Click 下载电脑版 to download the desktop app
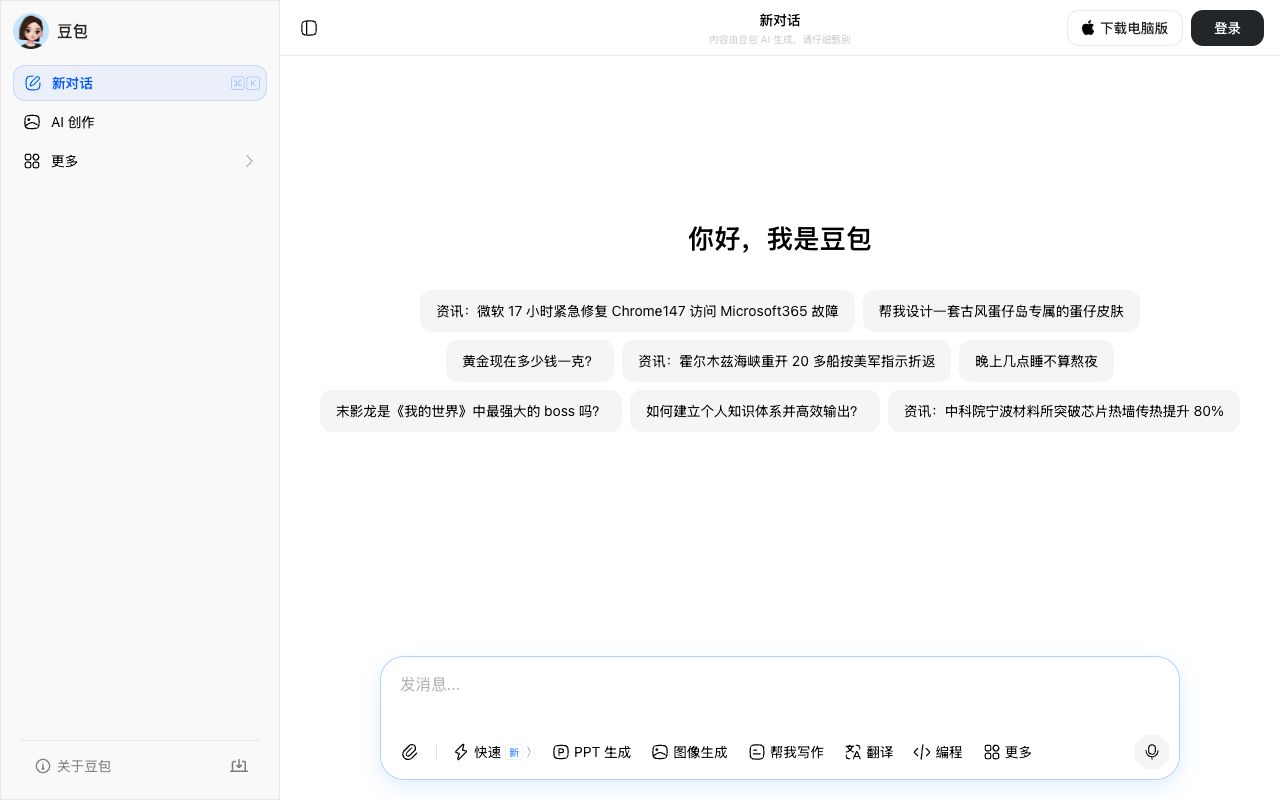Viewport: 1280px width, 800px height. [x=1125, y=28]
